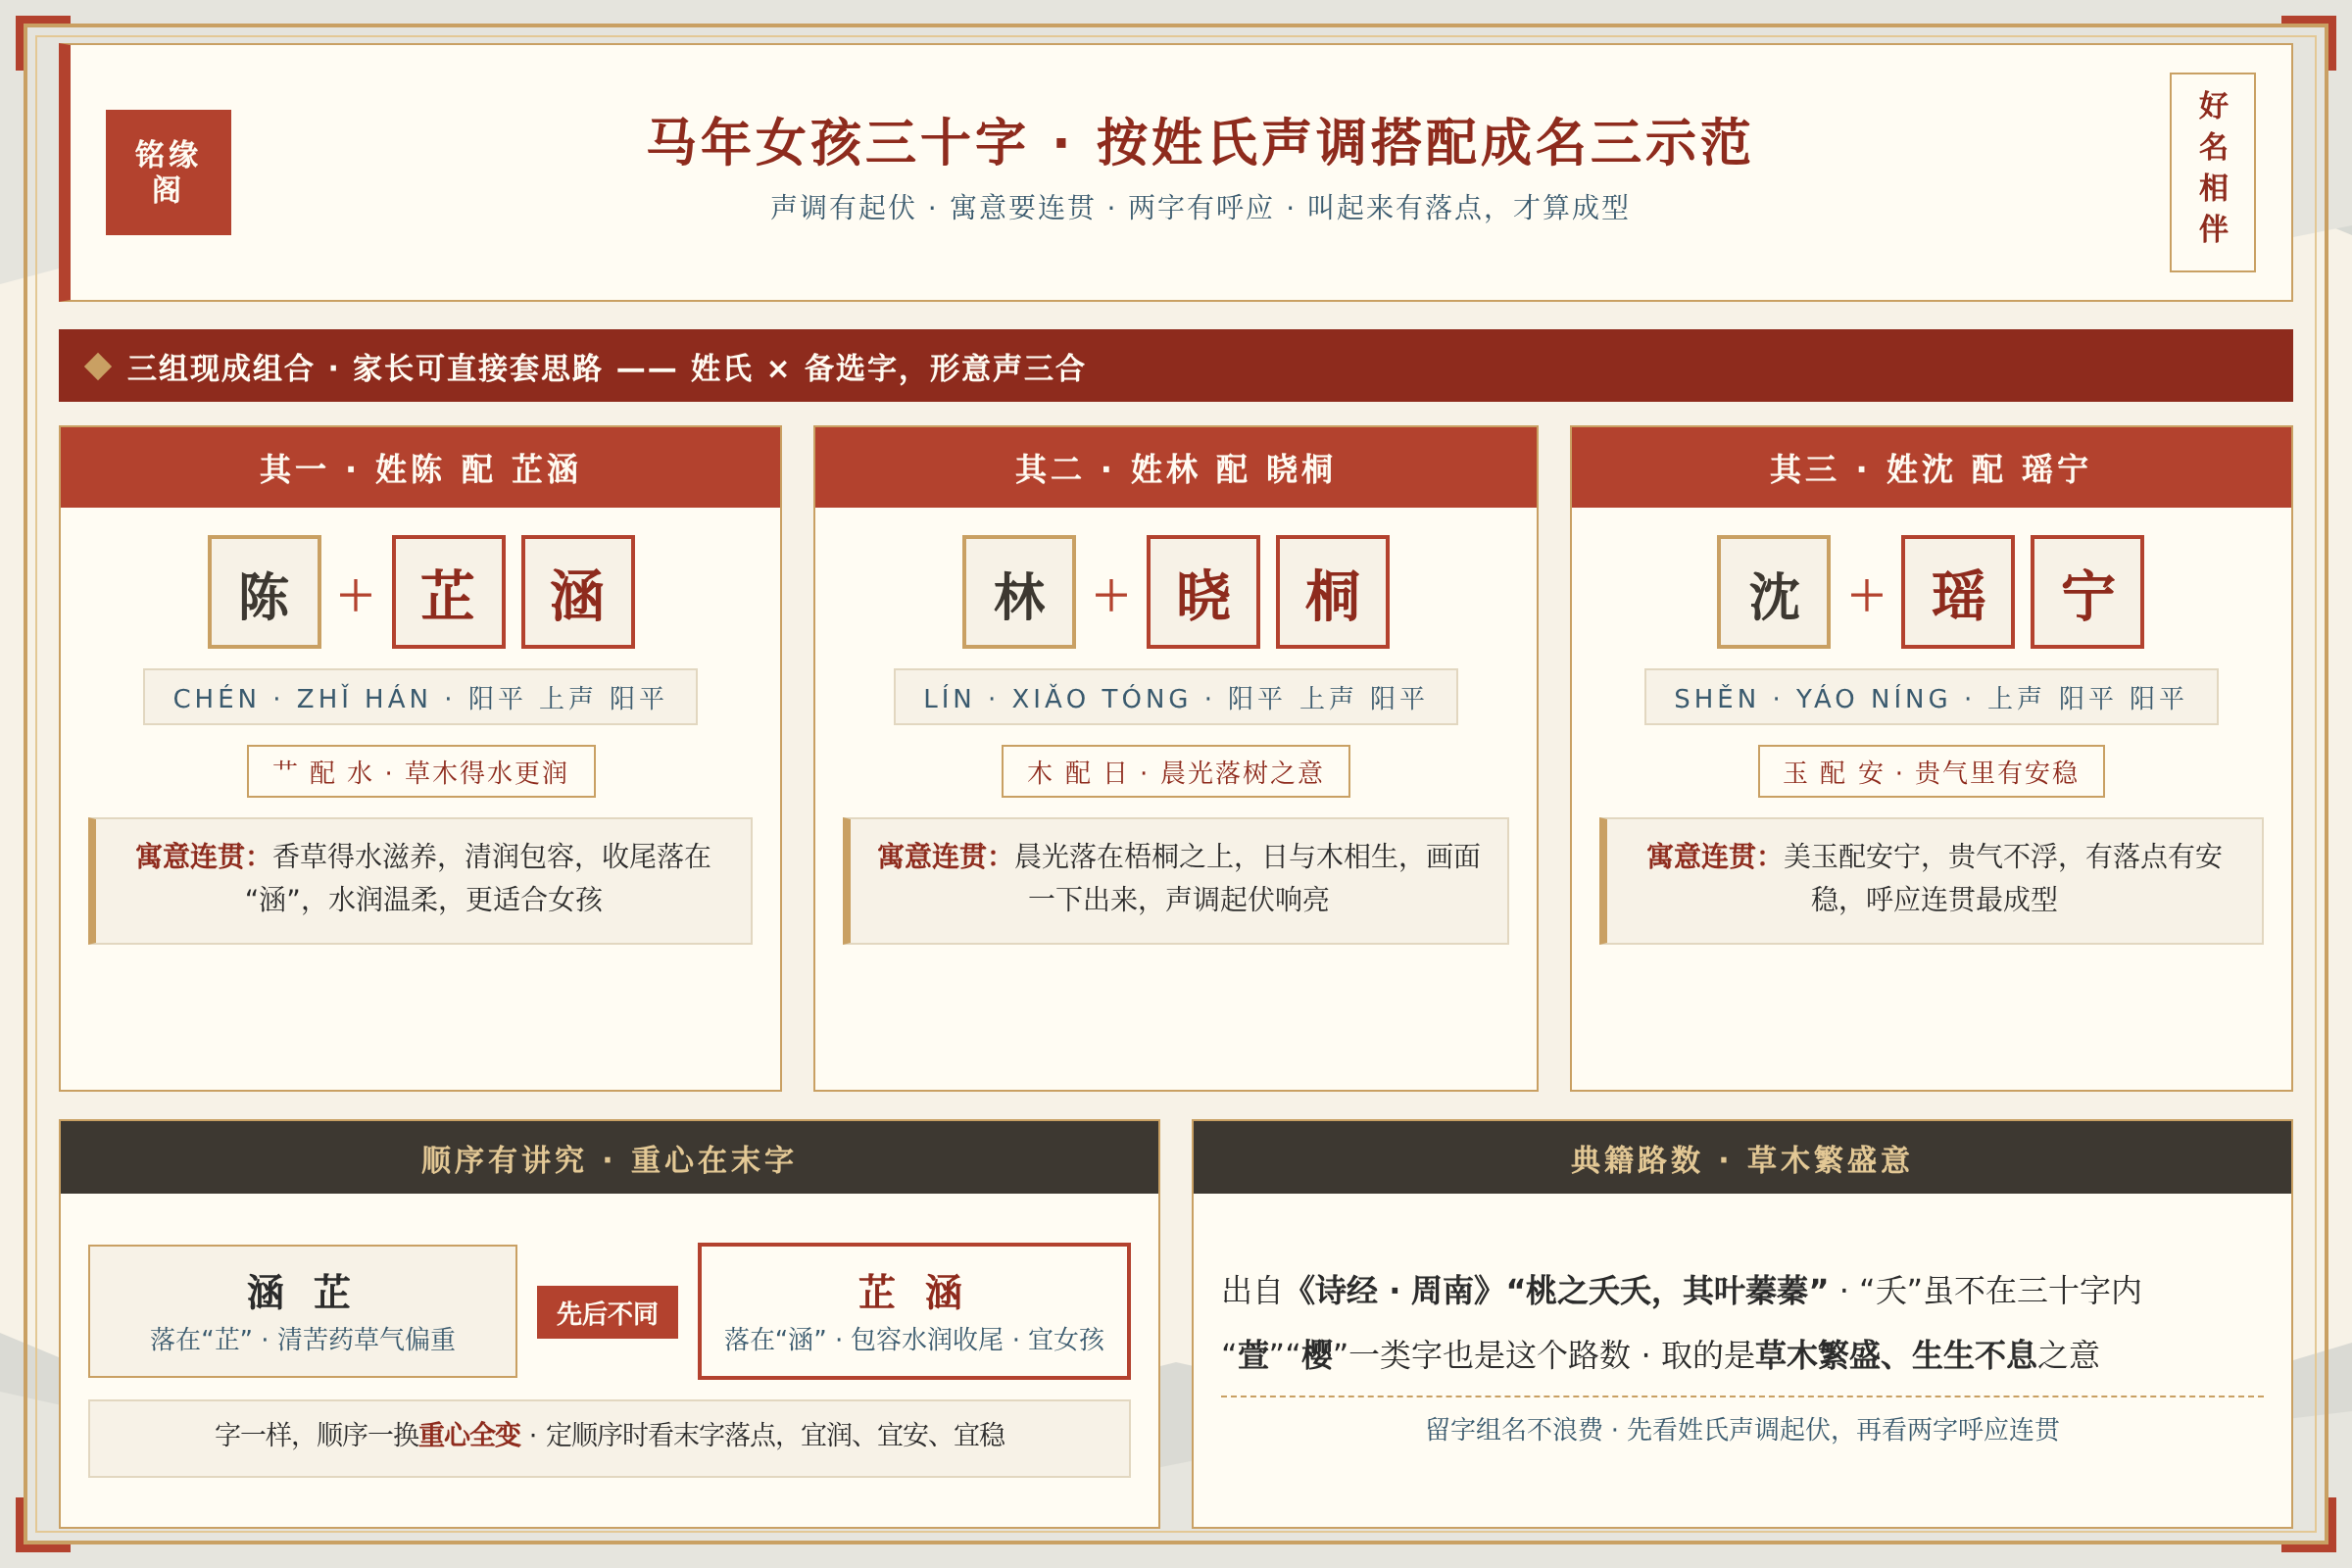Click the 出自《诗经·周南》 quotation line
This screenshot has width=2352, height=1568.
(1681, 1290)
